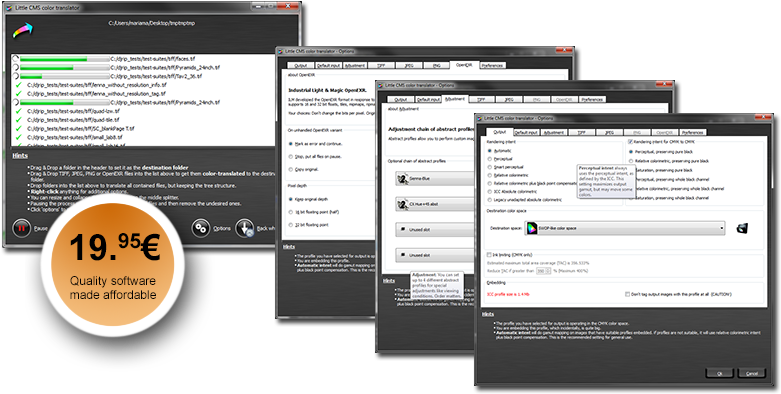781x394 pixels.
Task: Click the Cancel button
Action: pos(752,373)
